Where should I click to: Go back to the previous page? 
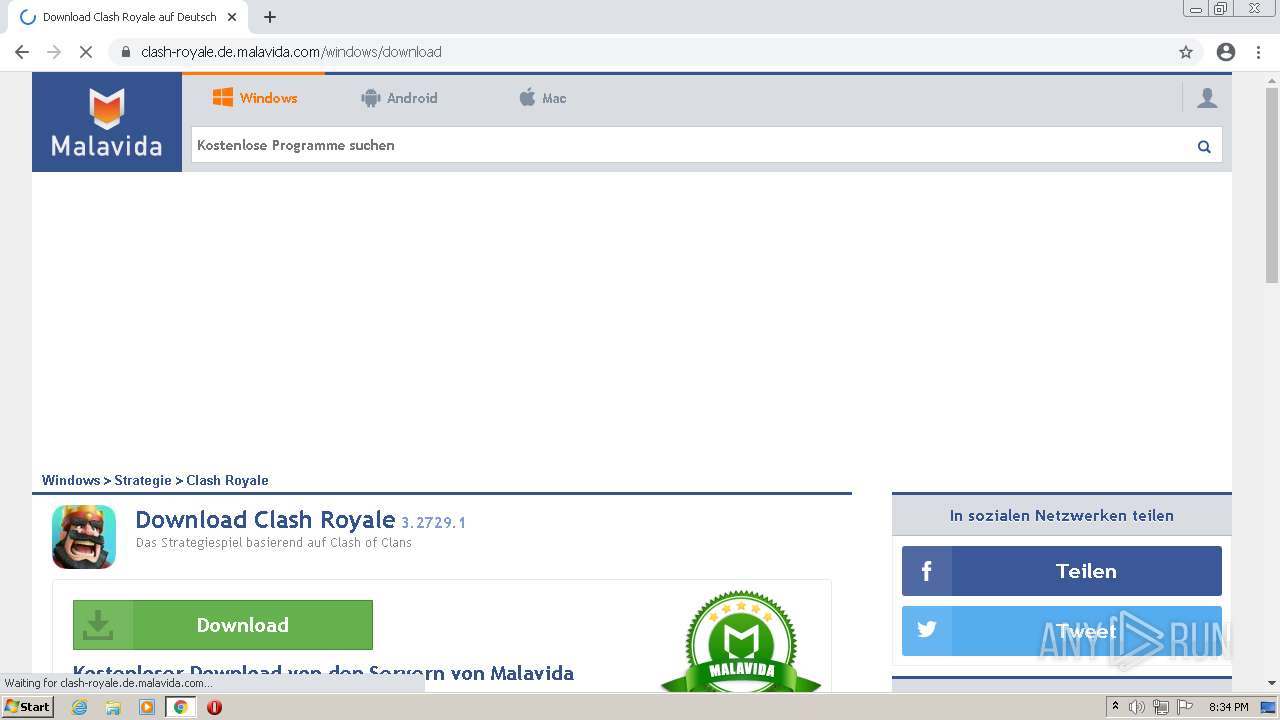pyautogui.click(x=22, y=52)
